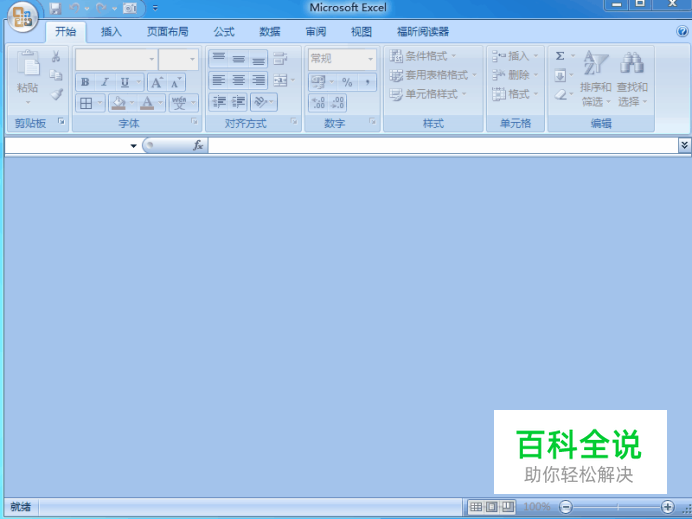The height and width of the screenshot is (519, 692).
Task: Click Accounting Number Format icon
Action: click(318, 82)
